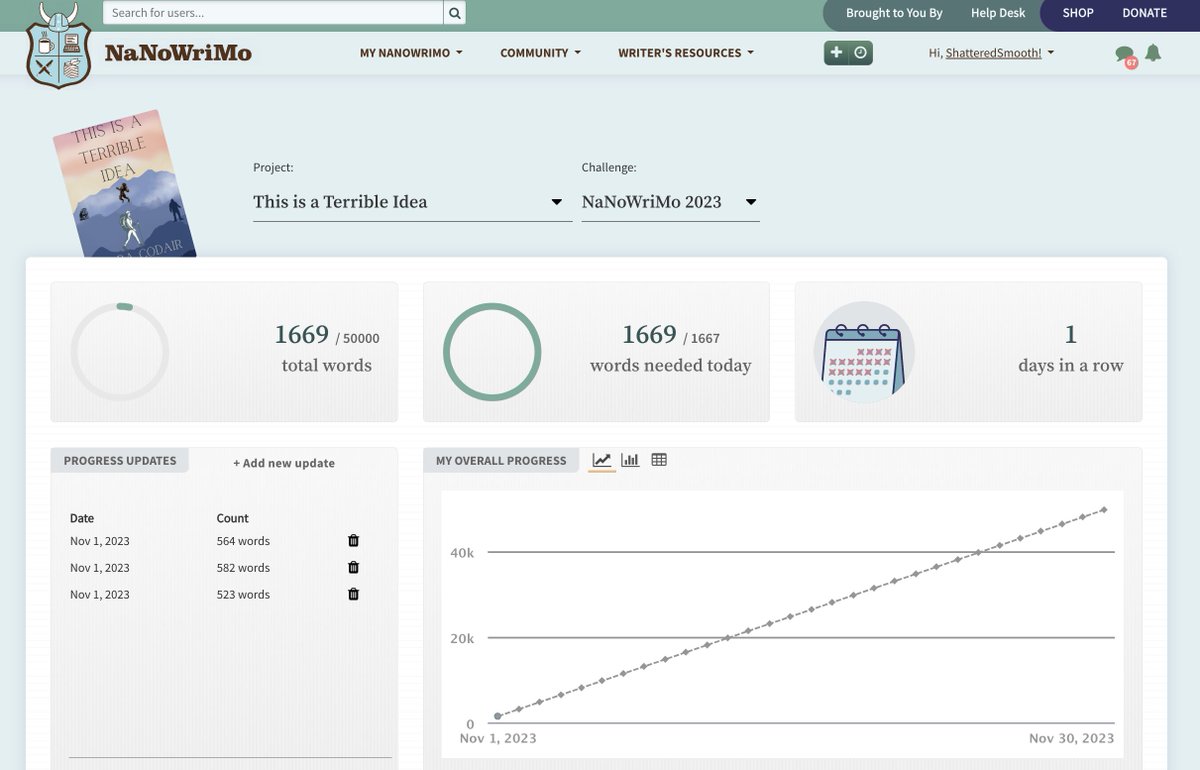Click the 'days in a row' text
Viewport: 1200px width, 770px height.
[1071, 366]
